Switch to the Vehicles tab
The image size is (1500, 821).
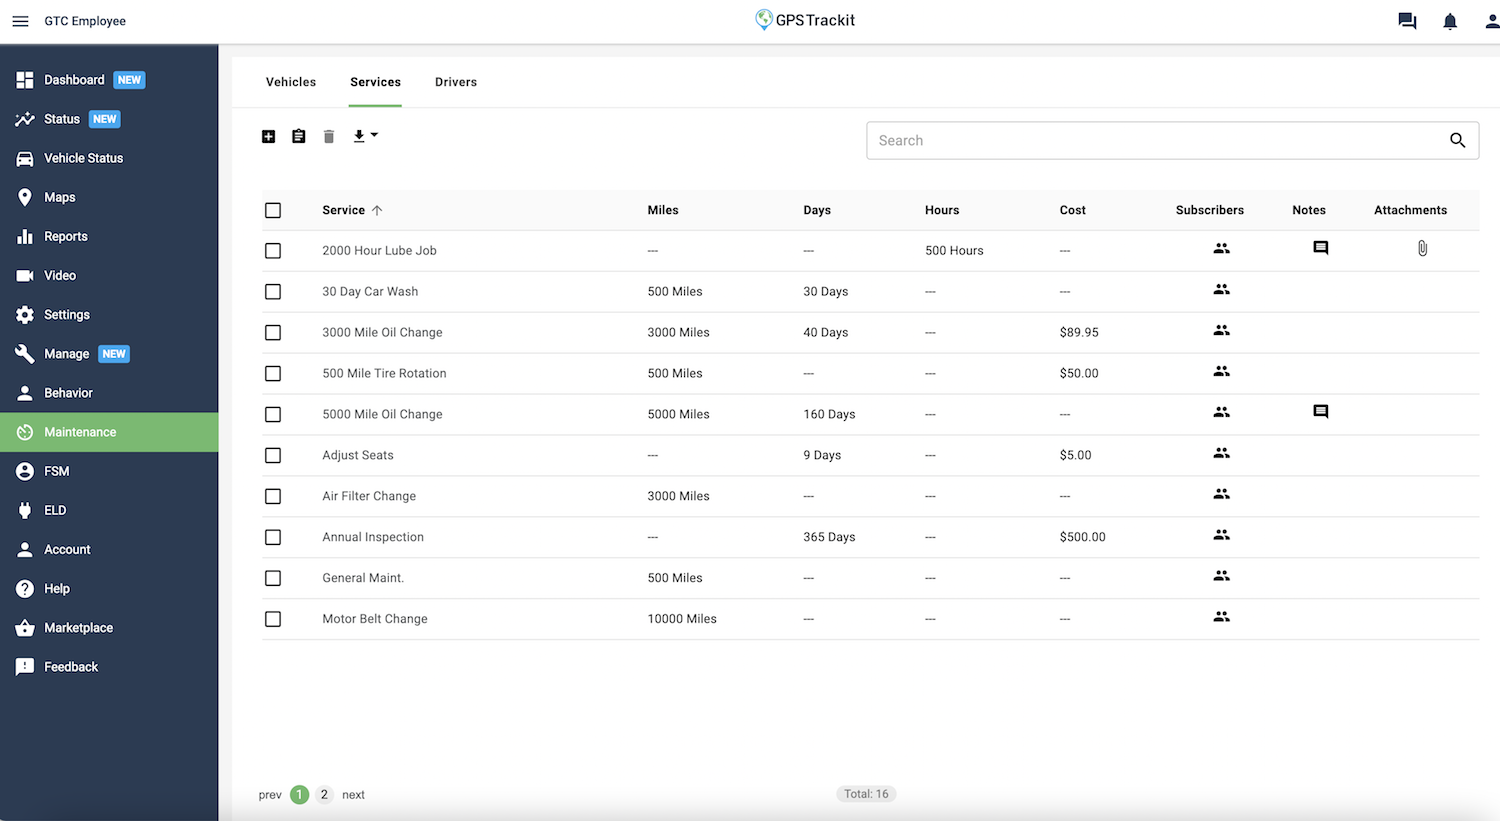[x=291, y=82]
